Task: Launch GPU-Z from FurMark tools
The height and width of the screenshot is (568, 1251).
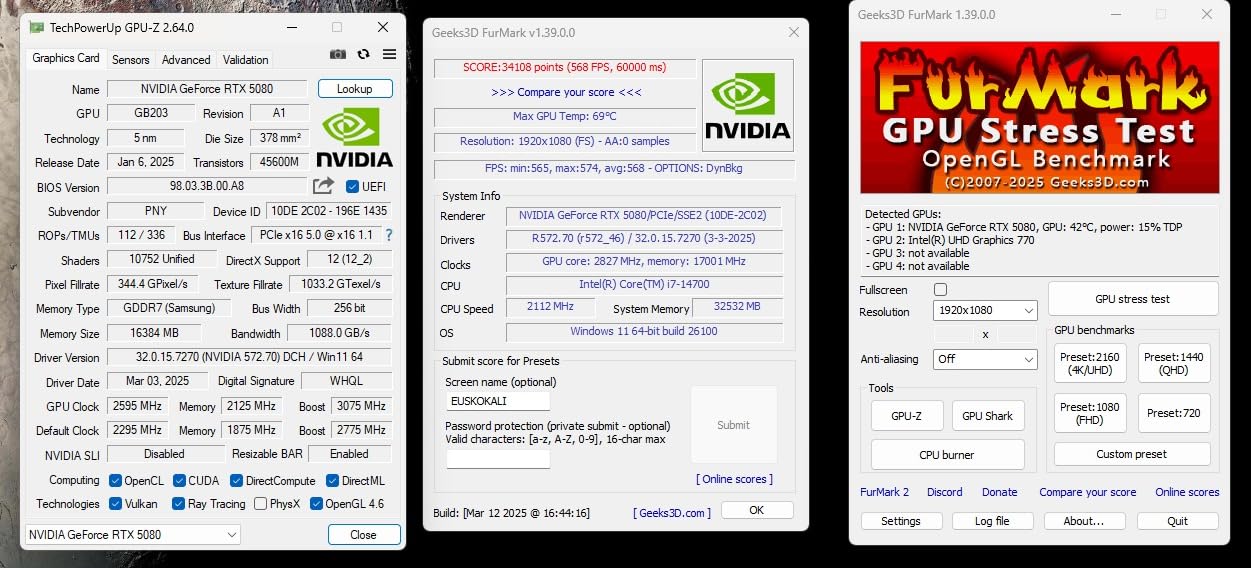Action: click(x=906, y=416)
